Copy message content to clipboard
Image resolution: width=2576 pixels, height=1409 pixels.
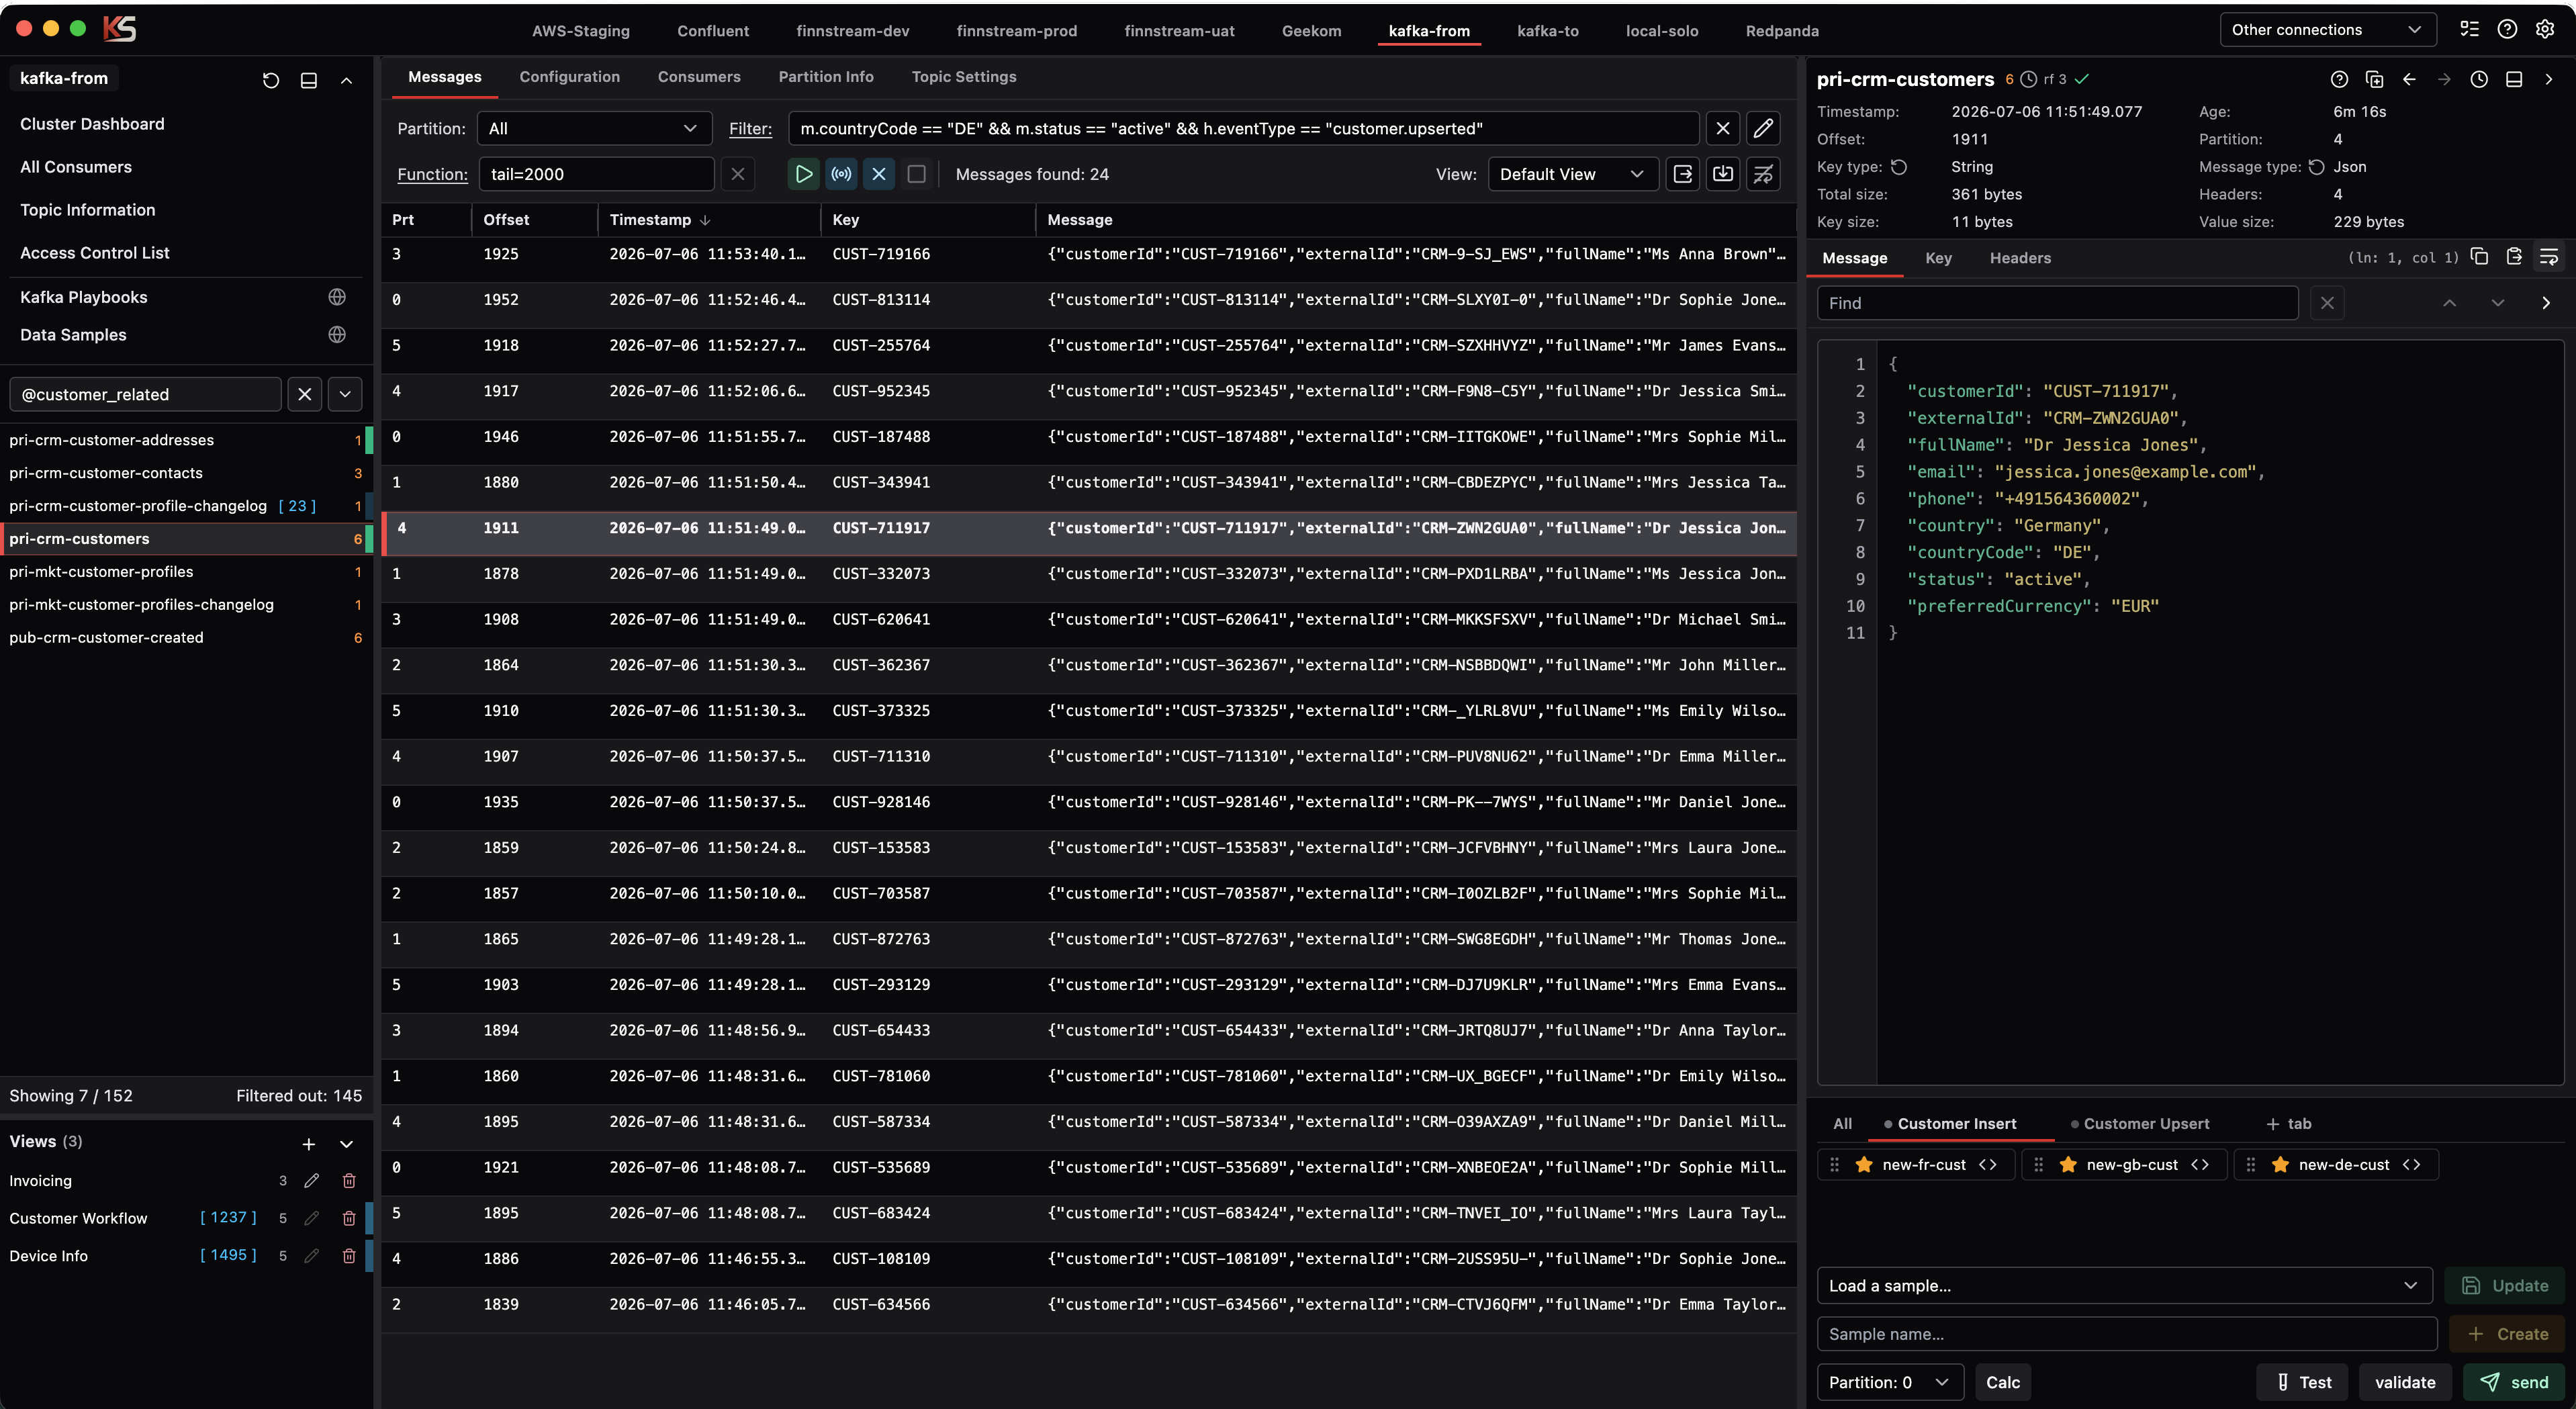point(2479,257)
